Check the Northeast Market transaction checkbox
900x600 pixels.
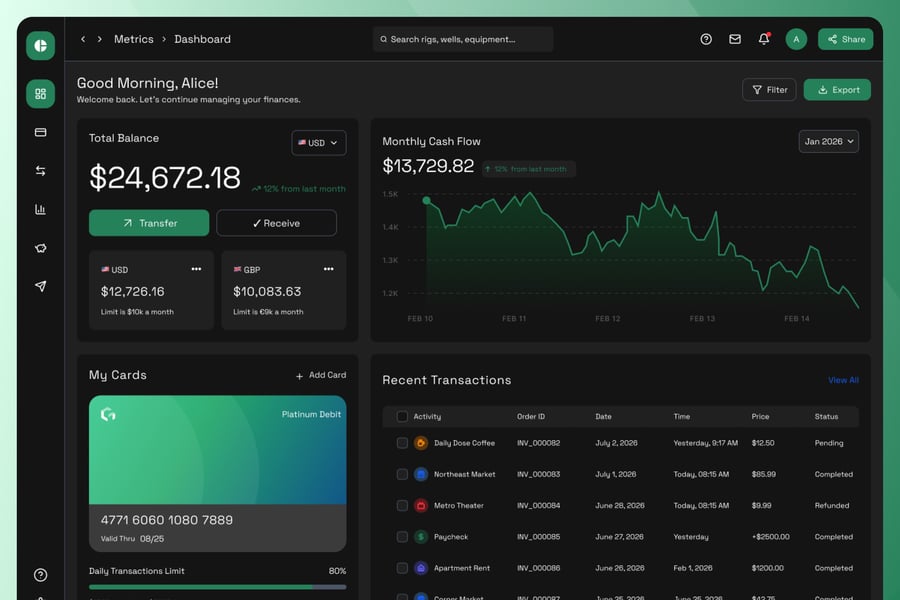click(x=402, y=474)
